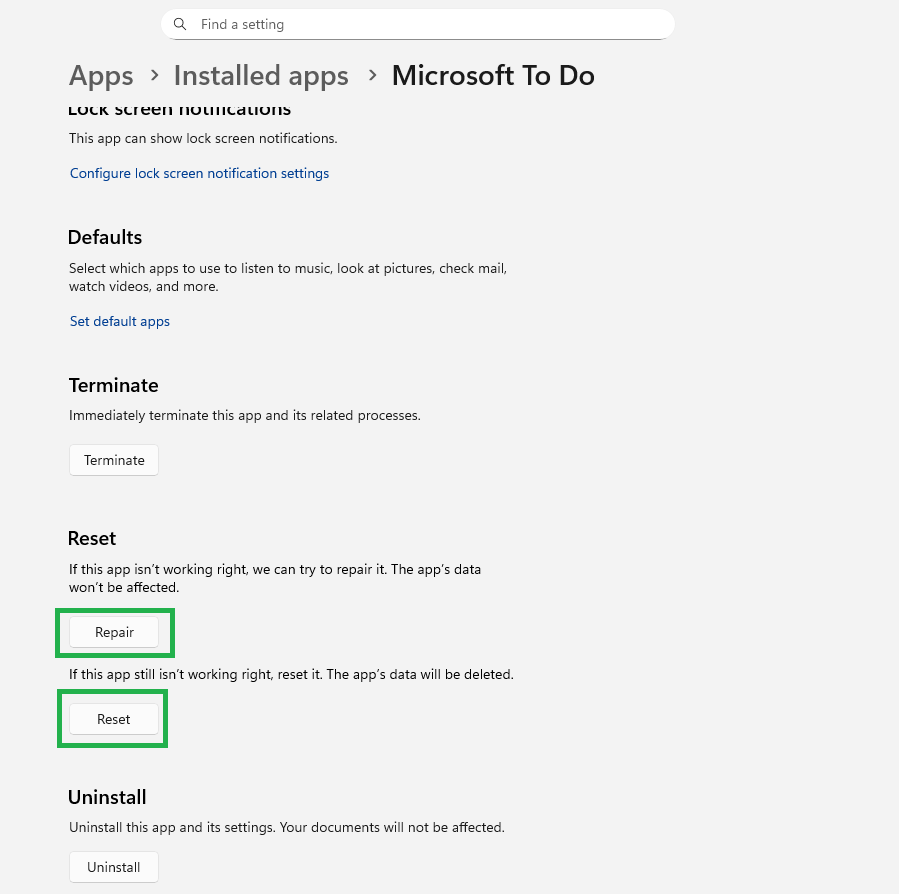
Task: Click the Uninstall button
Action: point(114,867)
